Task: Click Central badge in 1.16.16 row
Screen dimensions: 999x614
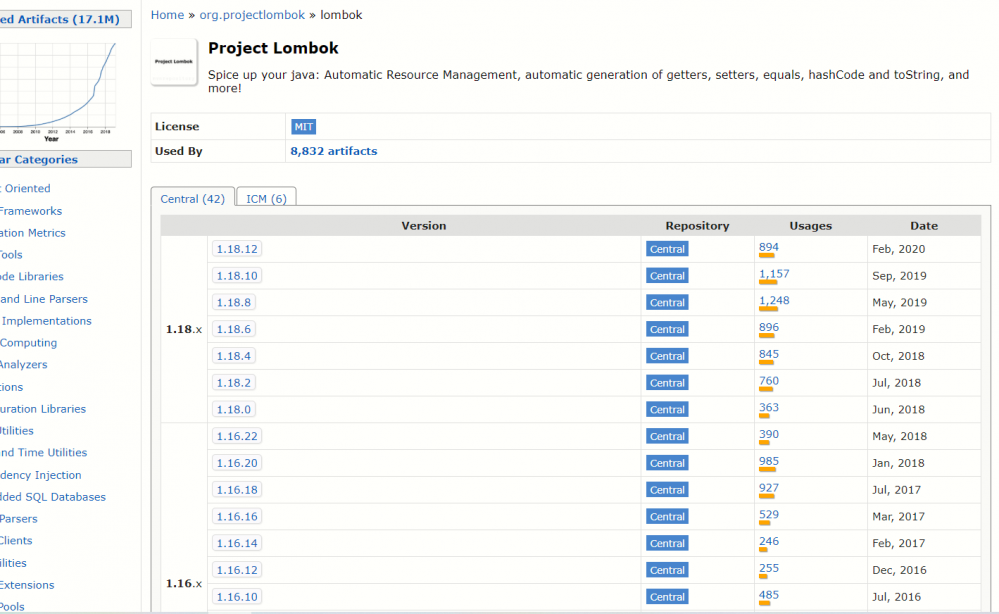Action: pyautogui.click(x=667, y=517)
